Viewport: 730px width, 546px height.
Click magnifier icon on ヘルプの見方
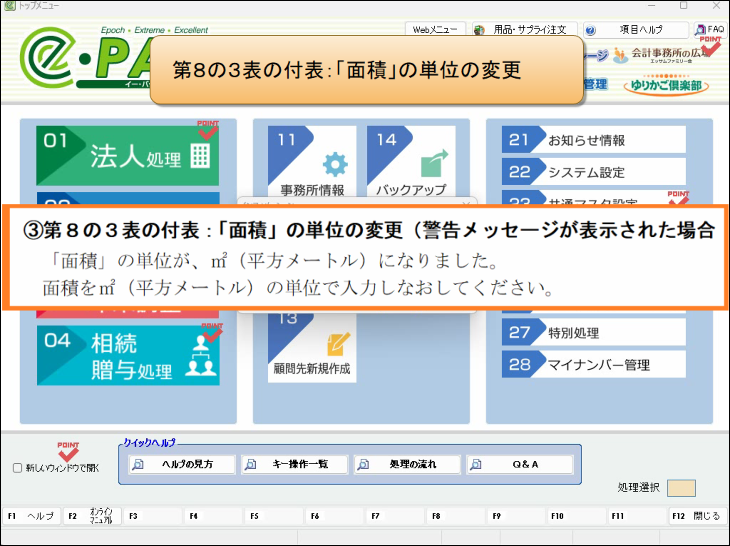tap(138, 464)
